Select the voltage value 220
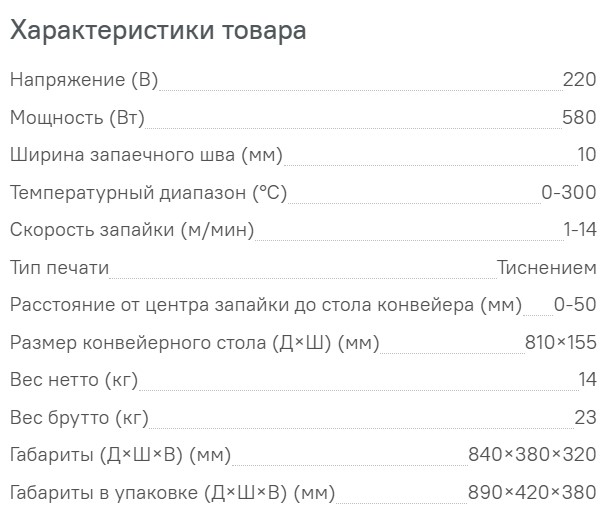The image size is (616, 522). (x=579, y=80)
